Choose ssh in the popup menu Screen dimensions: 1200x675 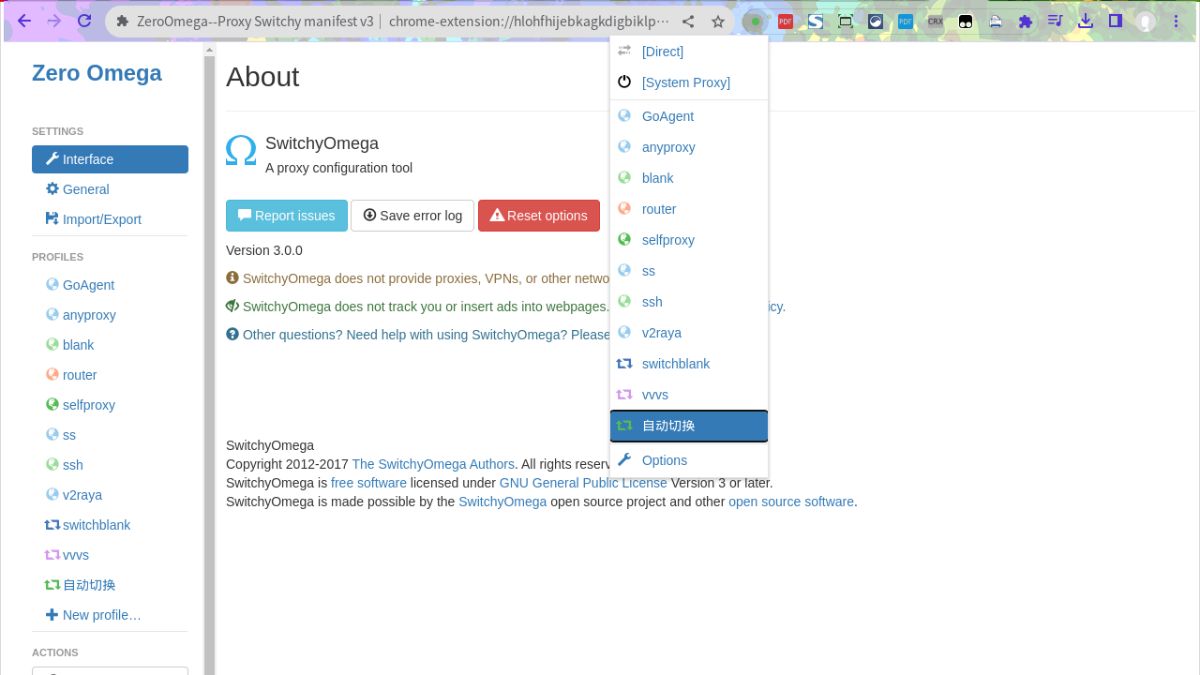point(689,302)
